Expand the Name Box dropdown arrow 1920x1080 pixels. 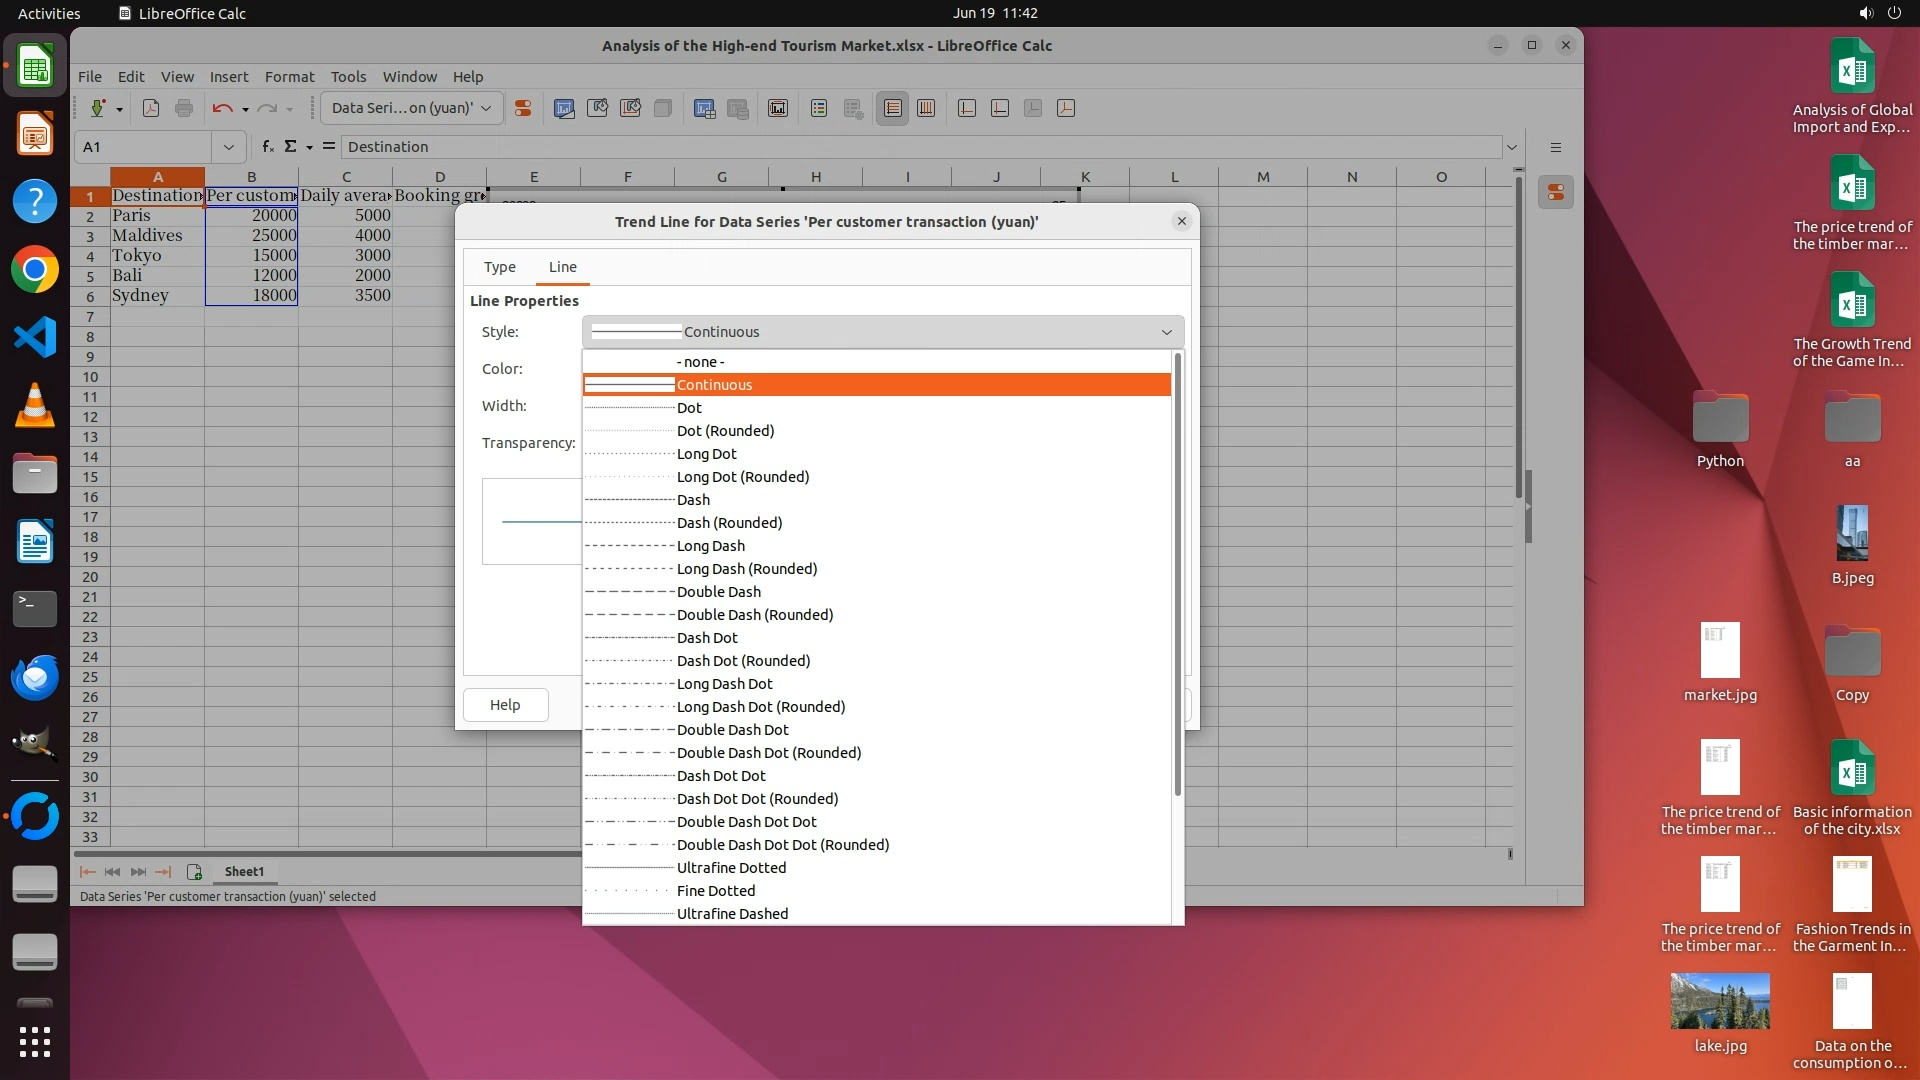tap(228, 147)
